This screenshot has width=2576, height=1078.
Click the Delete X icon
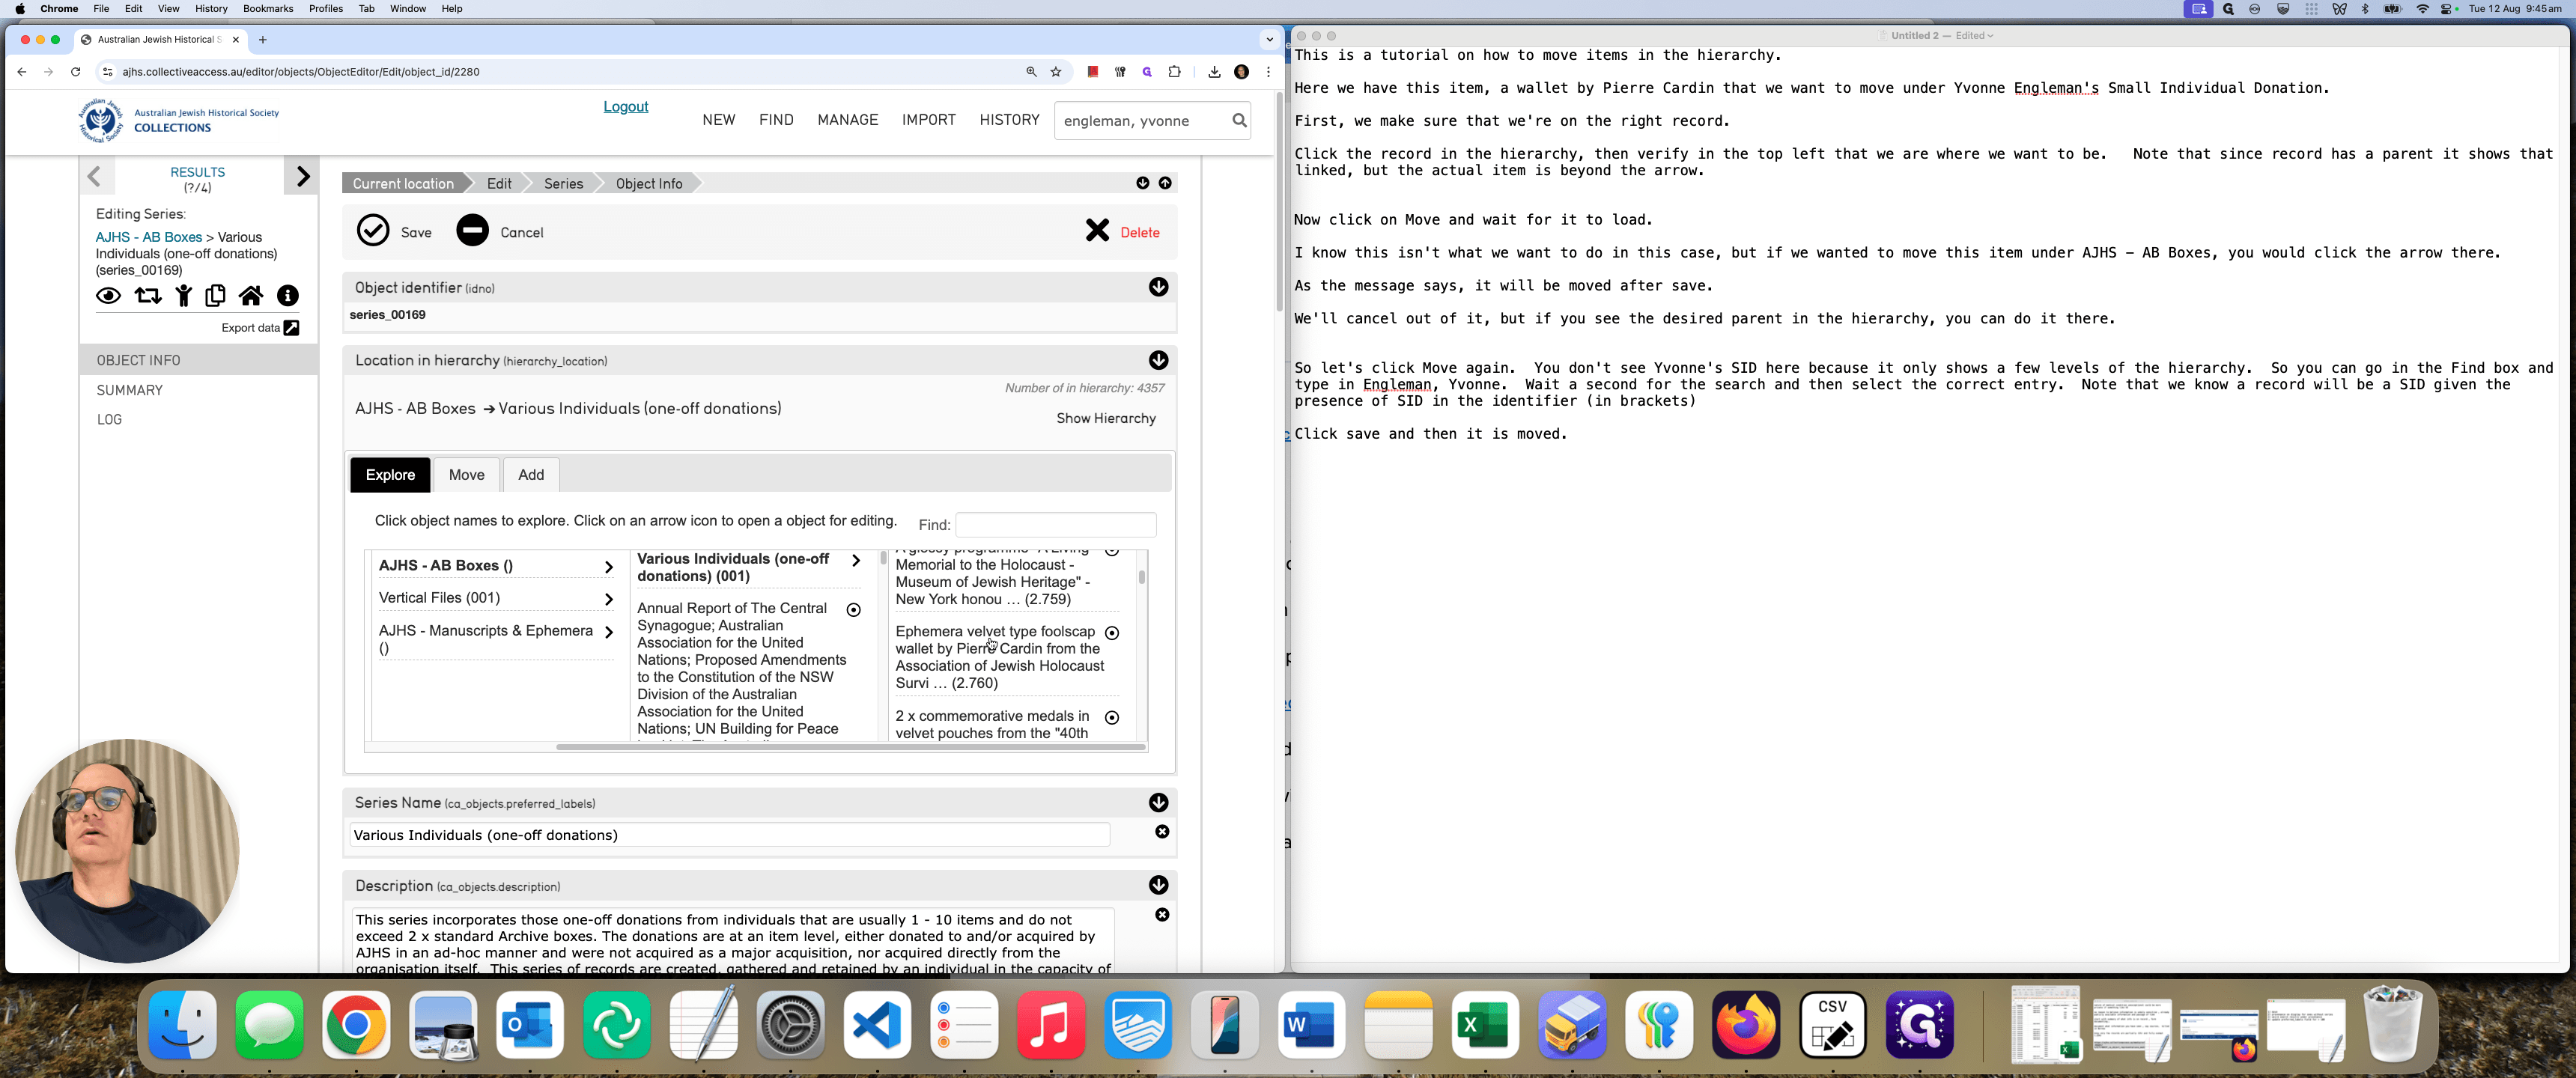coord(1097,231)
